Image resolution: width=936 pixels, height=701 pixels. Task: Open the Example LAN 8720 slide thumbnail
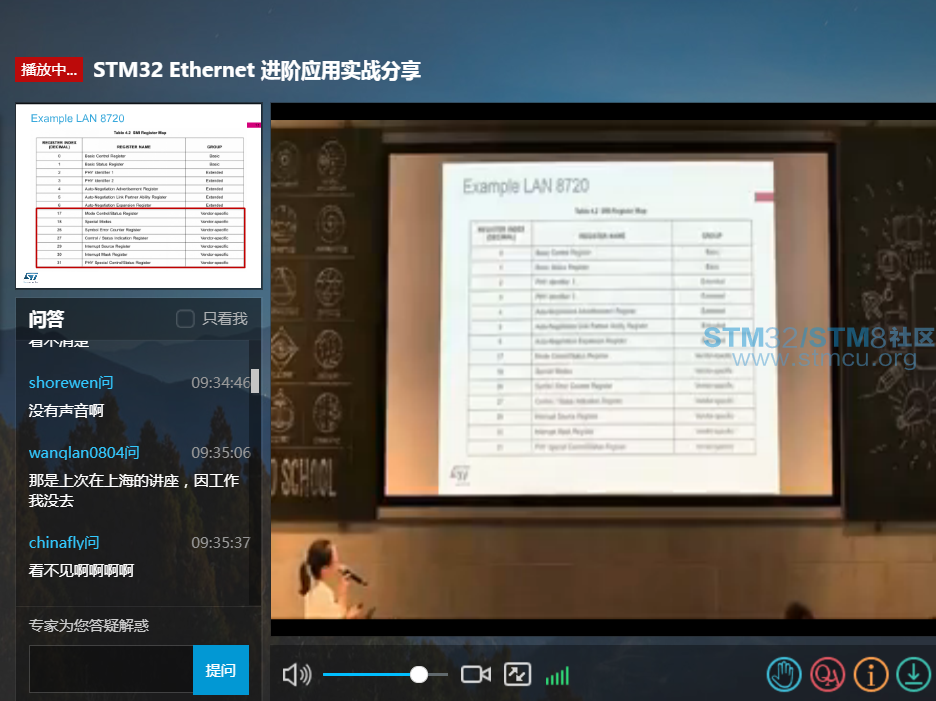[x=138, y=196]
